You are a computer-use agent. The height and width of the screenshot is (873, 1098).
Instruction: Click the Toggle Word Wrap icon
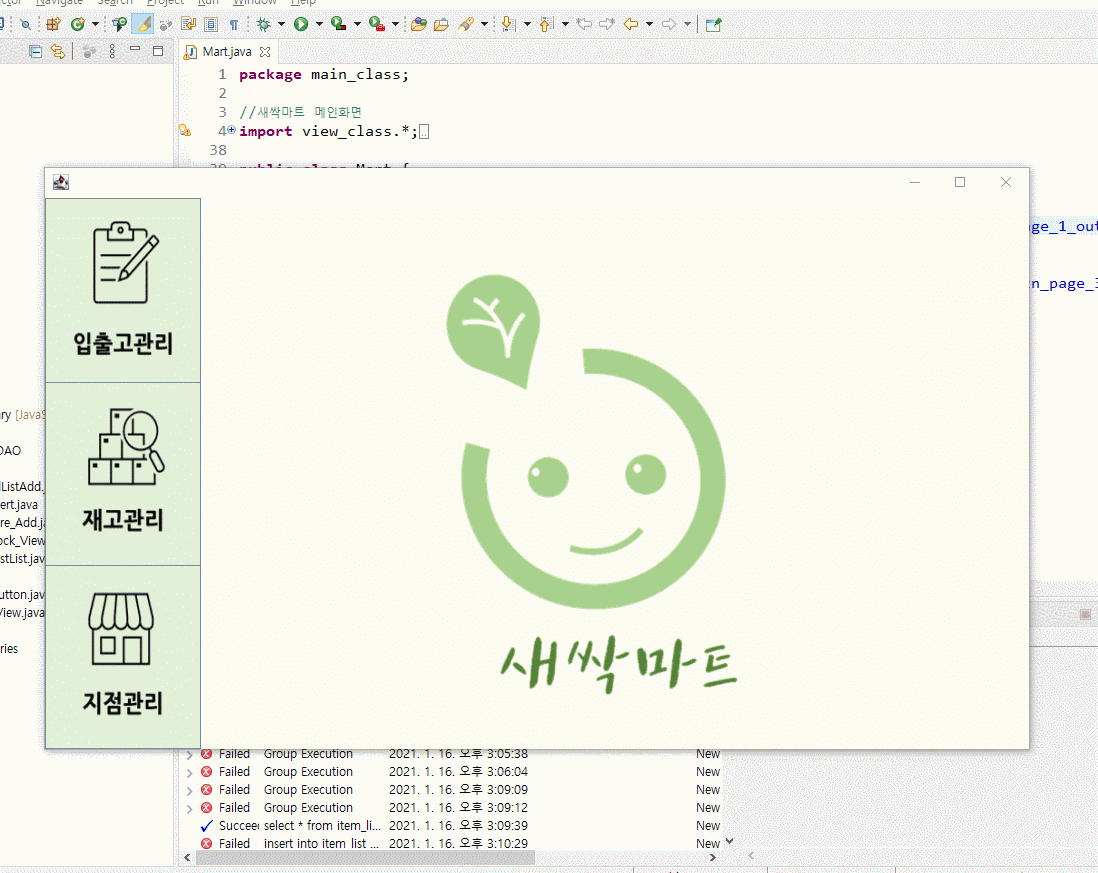[x=188, y=25]
